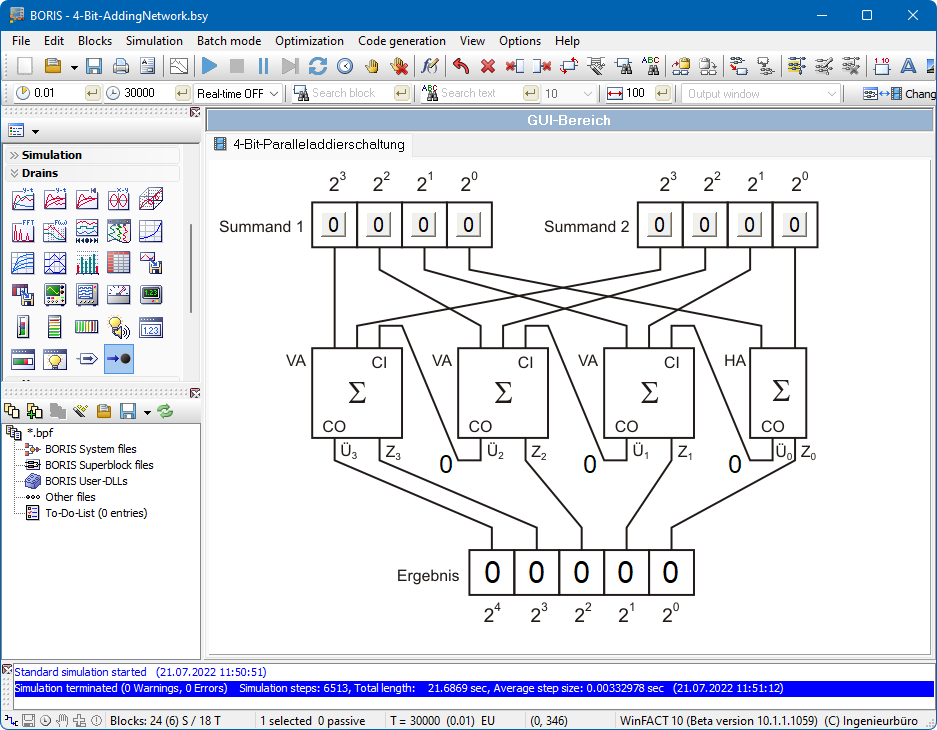Start the simulation with the play button
937x730 pixels.
[209, 66]
